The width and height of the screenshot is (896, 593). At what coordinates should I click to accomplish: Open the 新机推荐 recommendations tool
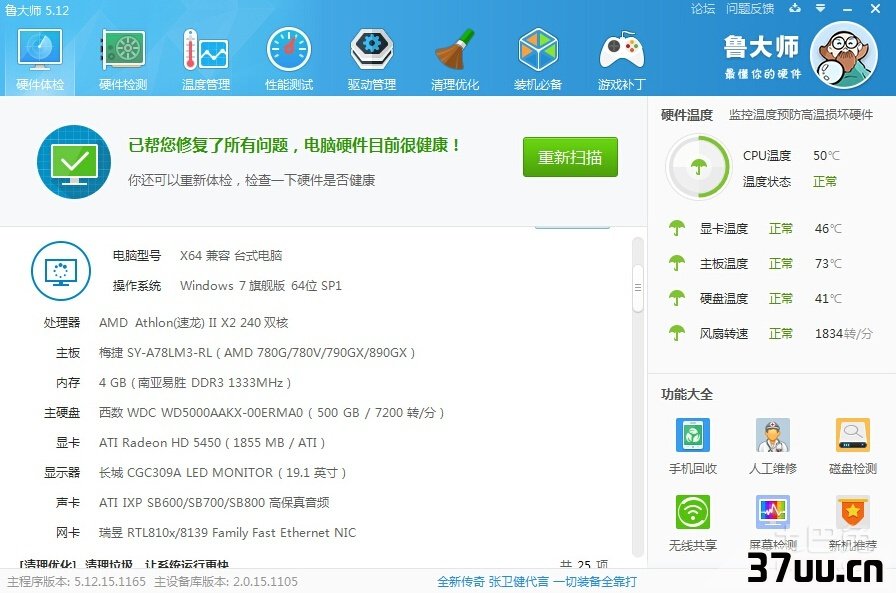point(853,523)
